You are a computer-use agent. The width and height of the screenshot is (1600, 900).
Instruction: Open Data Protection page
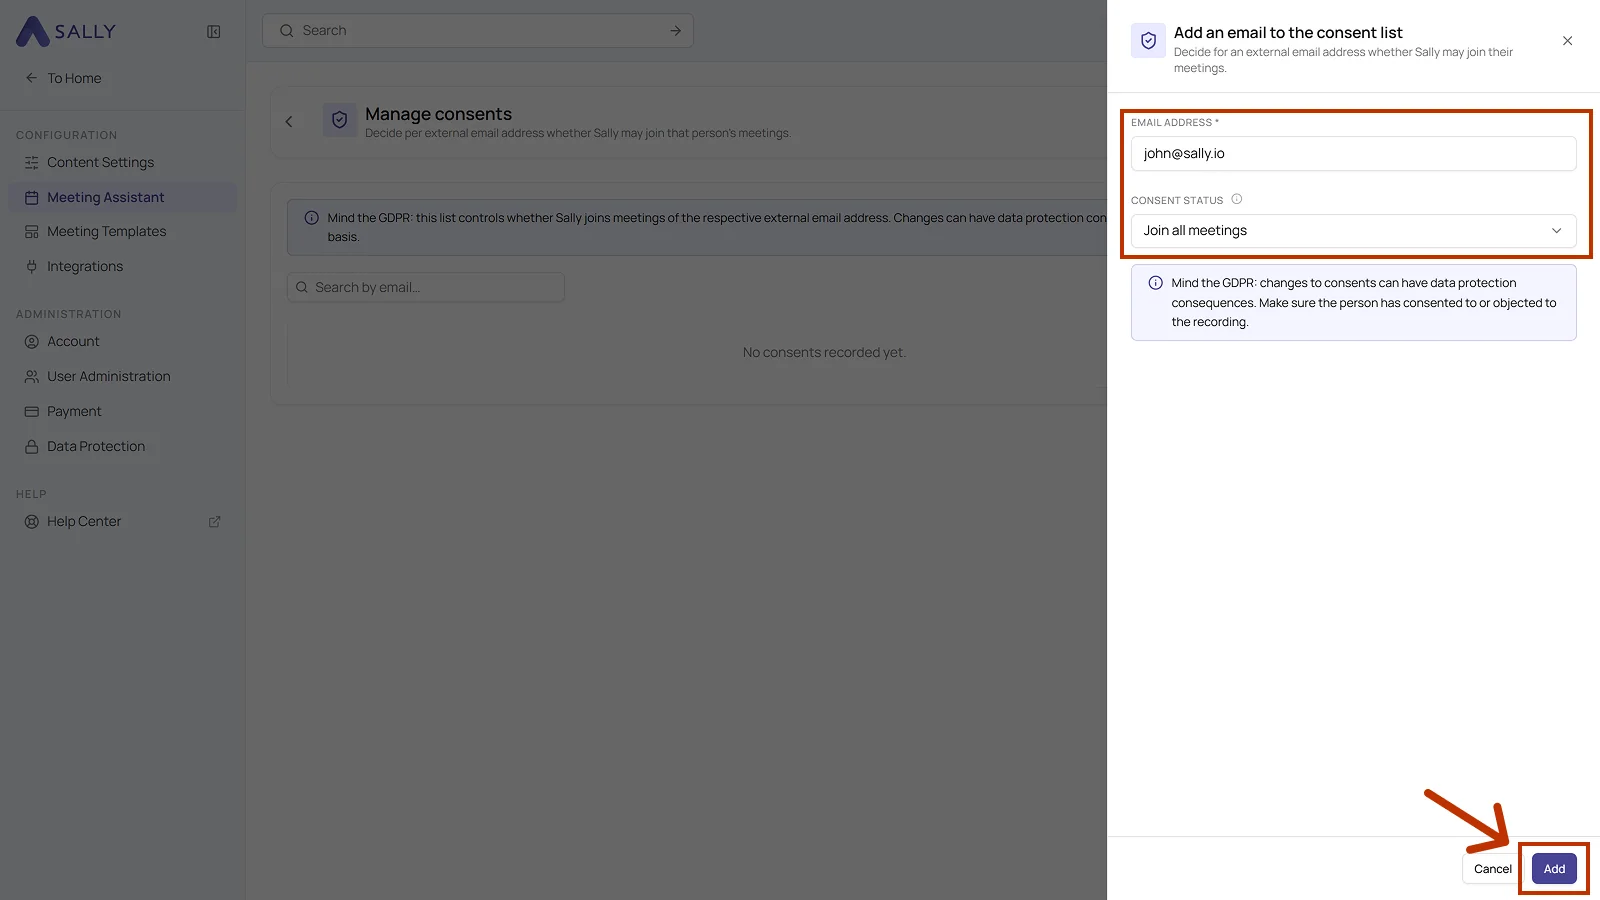(122, 446)
